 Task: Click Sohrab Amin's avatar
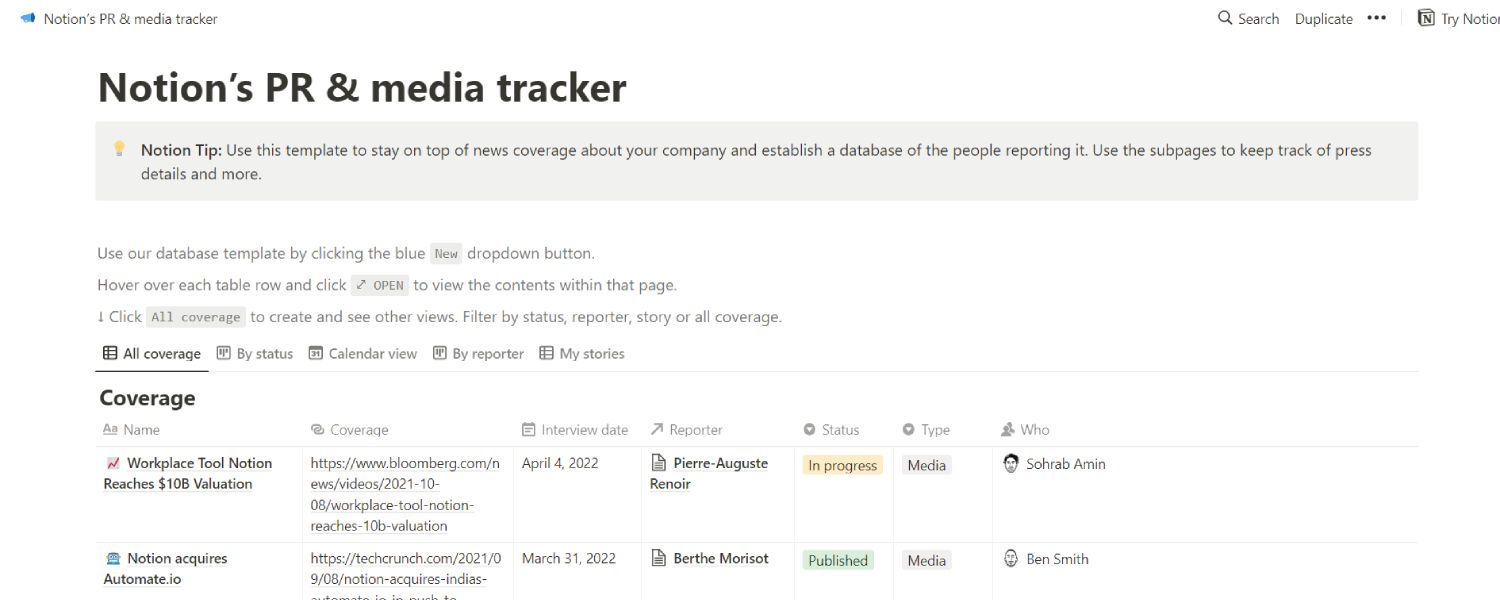point(1011,463)
